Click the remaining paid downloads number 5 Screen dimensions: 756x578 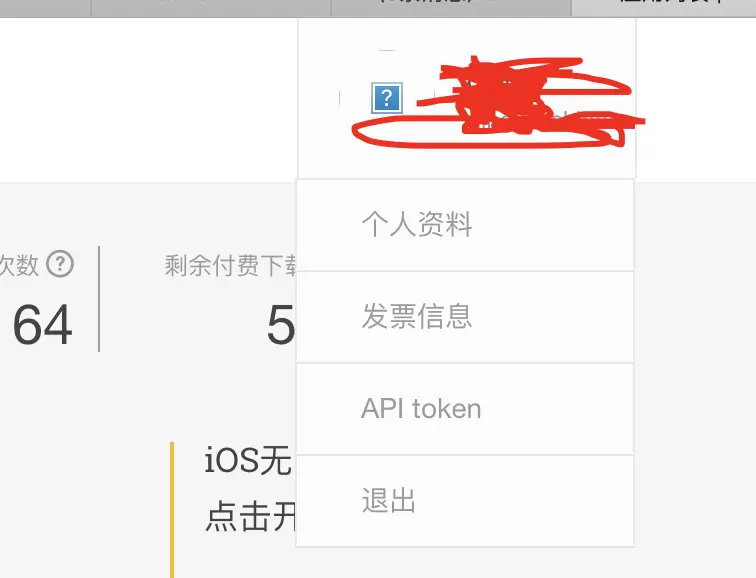coord(281,325)
